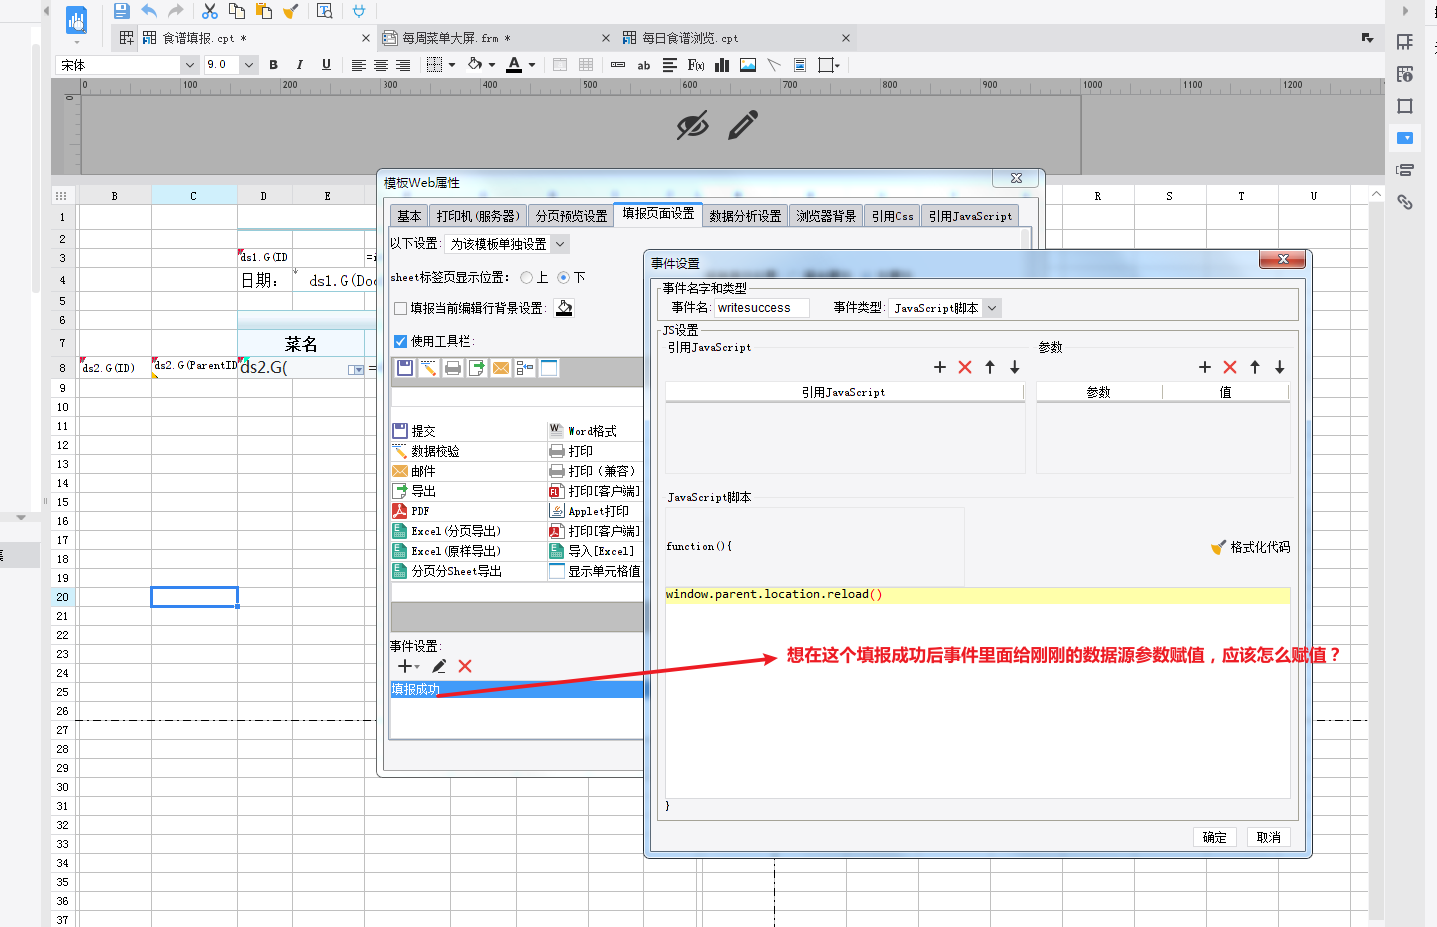Select 填报成功 event in list
1437x927 pixels.
[516, 689]
